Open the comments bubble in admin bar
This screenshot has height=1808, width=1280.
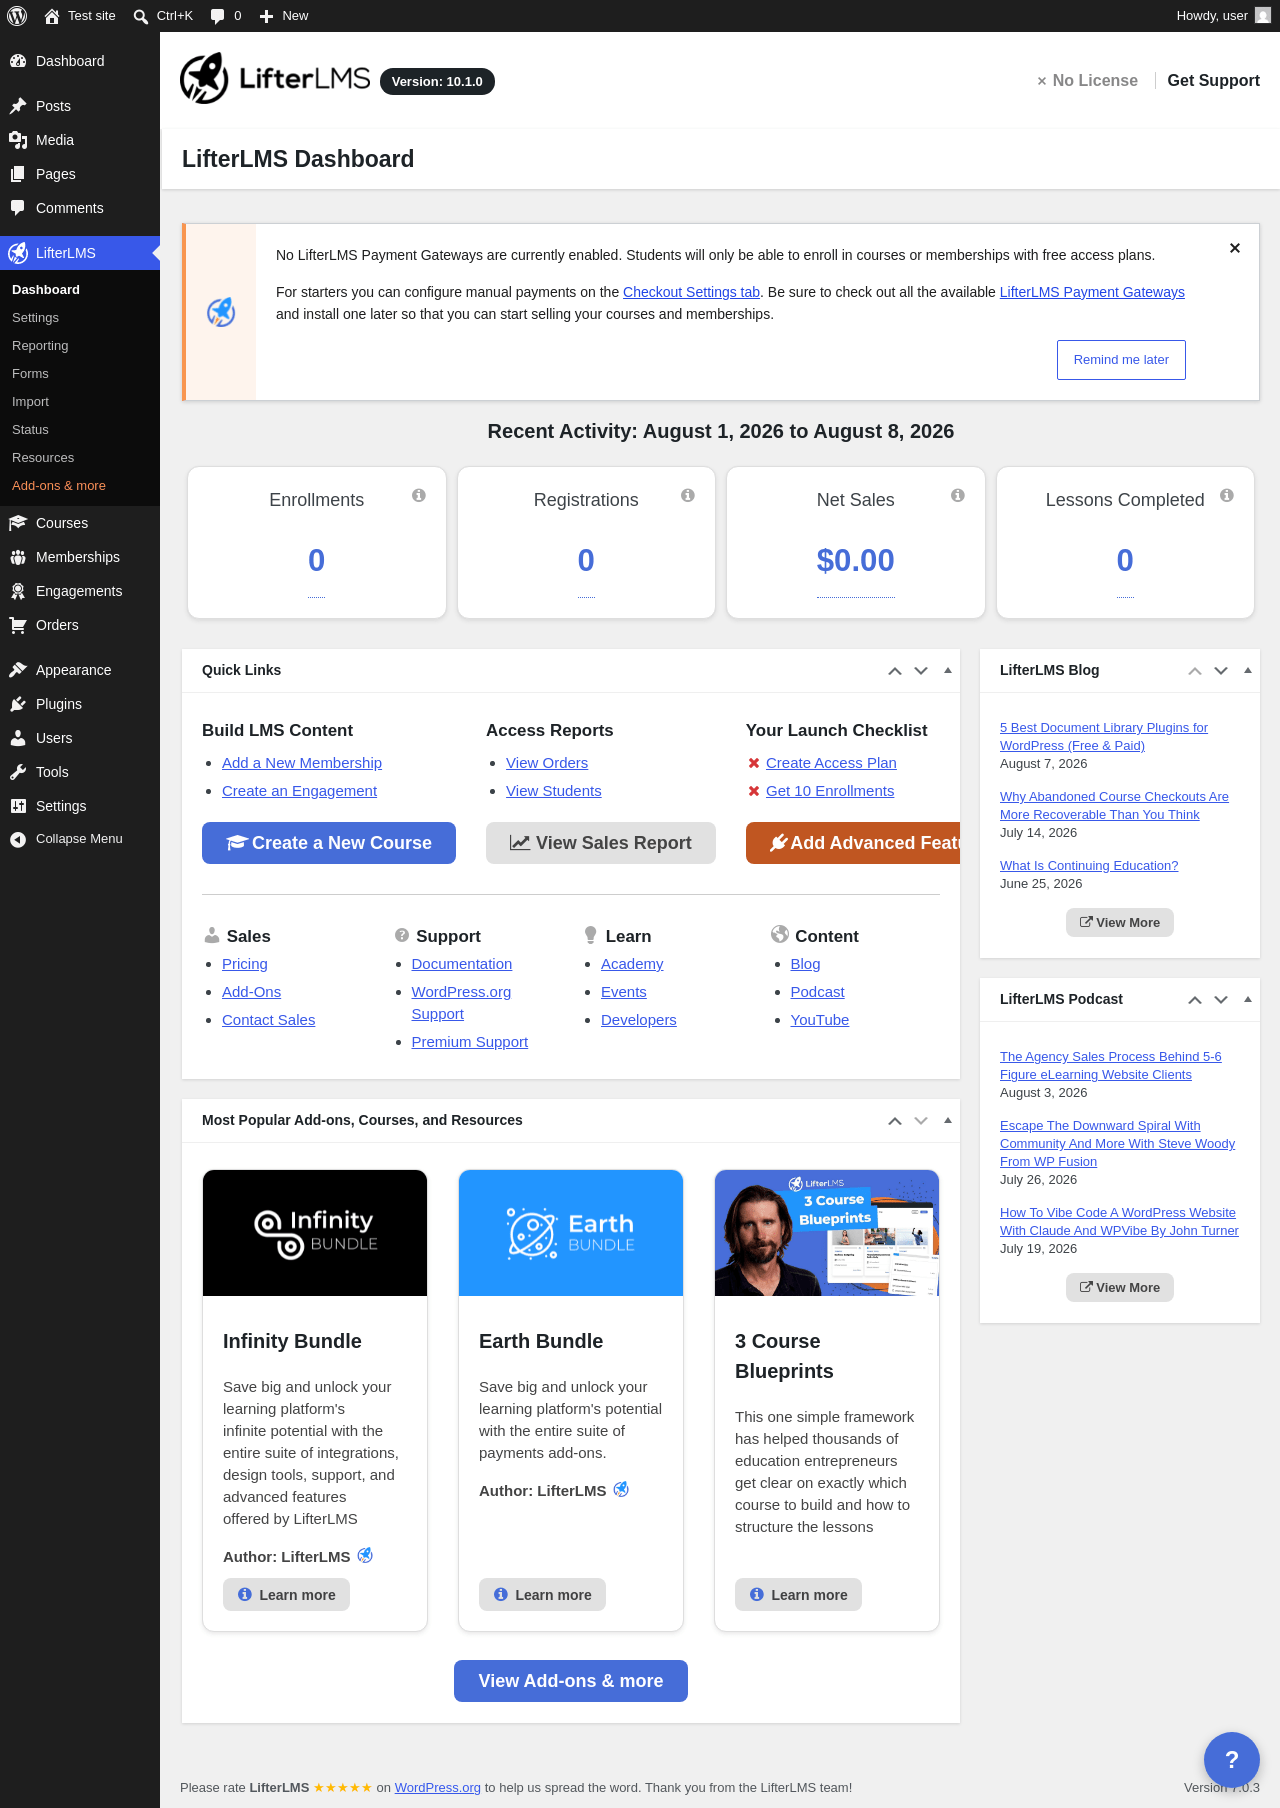click(x=217, y=16)
